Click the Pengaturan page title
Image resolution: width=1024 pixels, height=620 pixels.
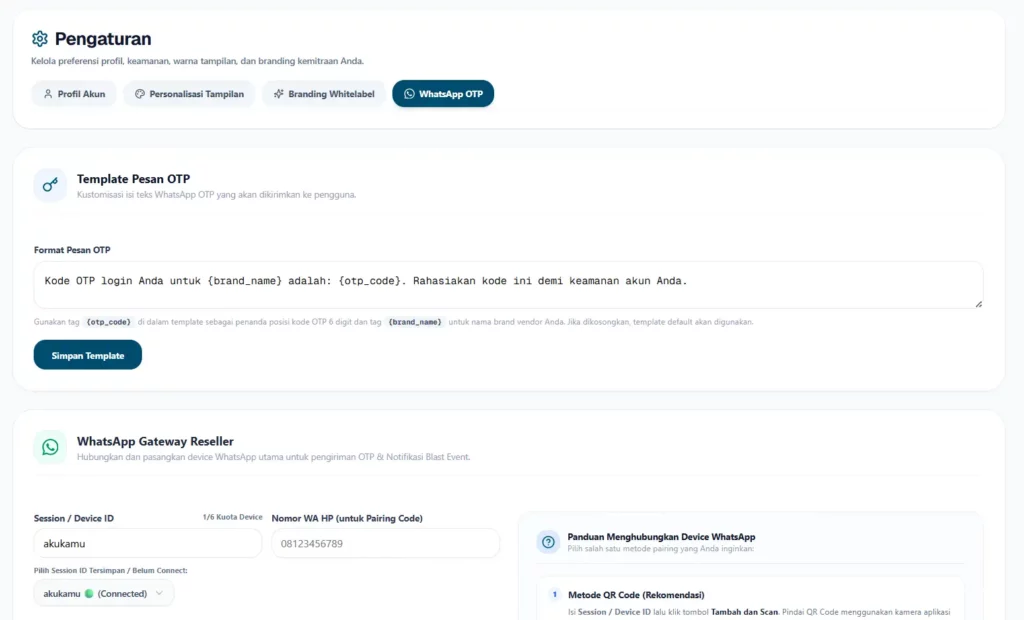pyautogui.click(x=103, y=39)
